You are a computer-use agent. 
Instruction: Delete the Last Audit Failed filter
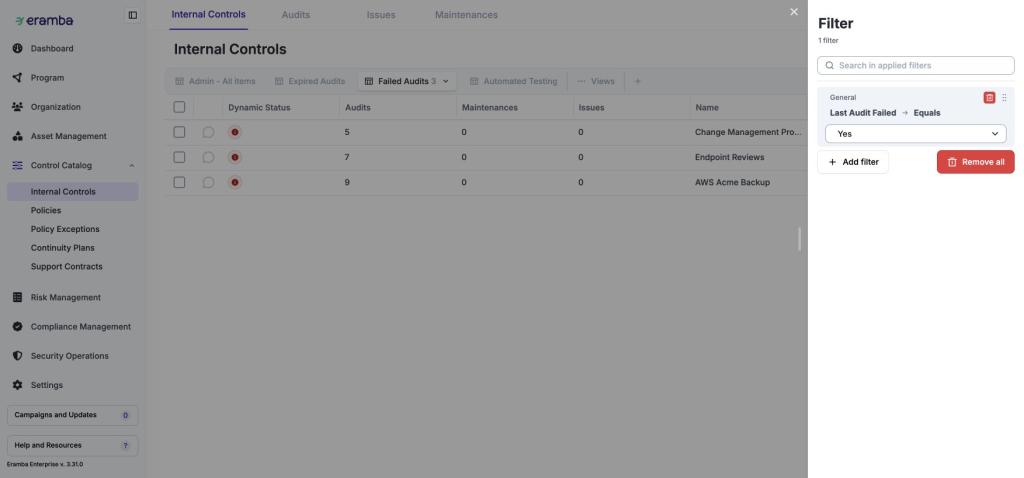pos(989,98)
